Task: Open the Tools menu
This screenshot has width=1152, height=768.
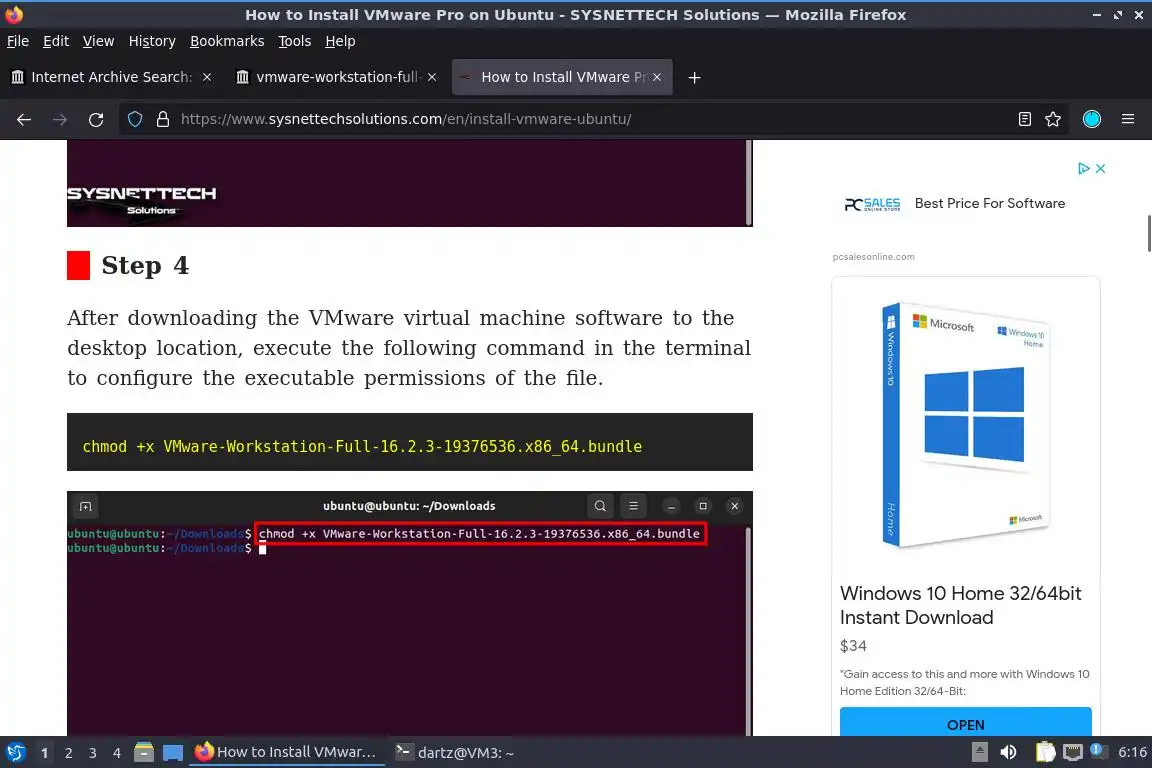Action: click(x=295, y=41)
